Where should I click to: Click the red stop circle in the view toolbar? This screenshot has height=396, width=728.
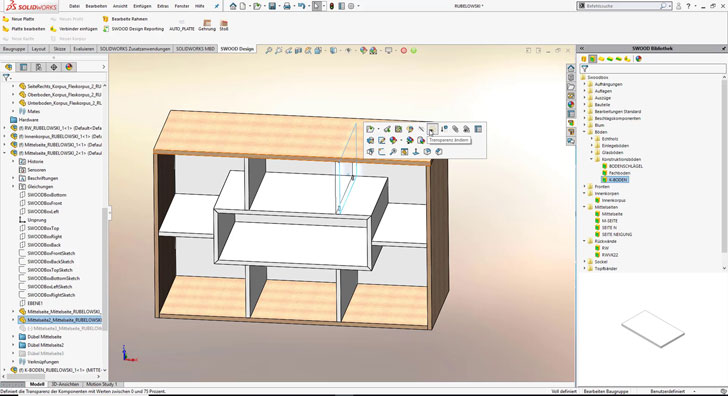(403, 51)
